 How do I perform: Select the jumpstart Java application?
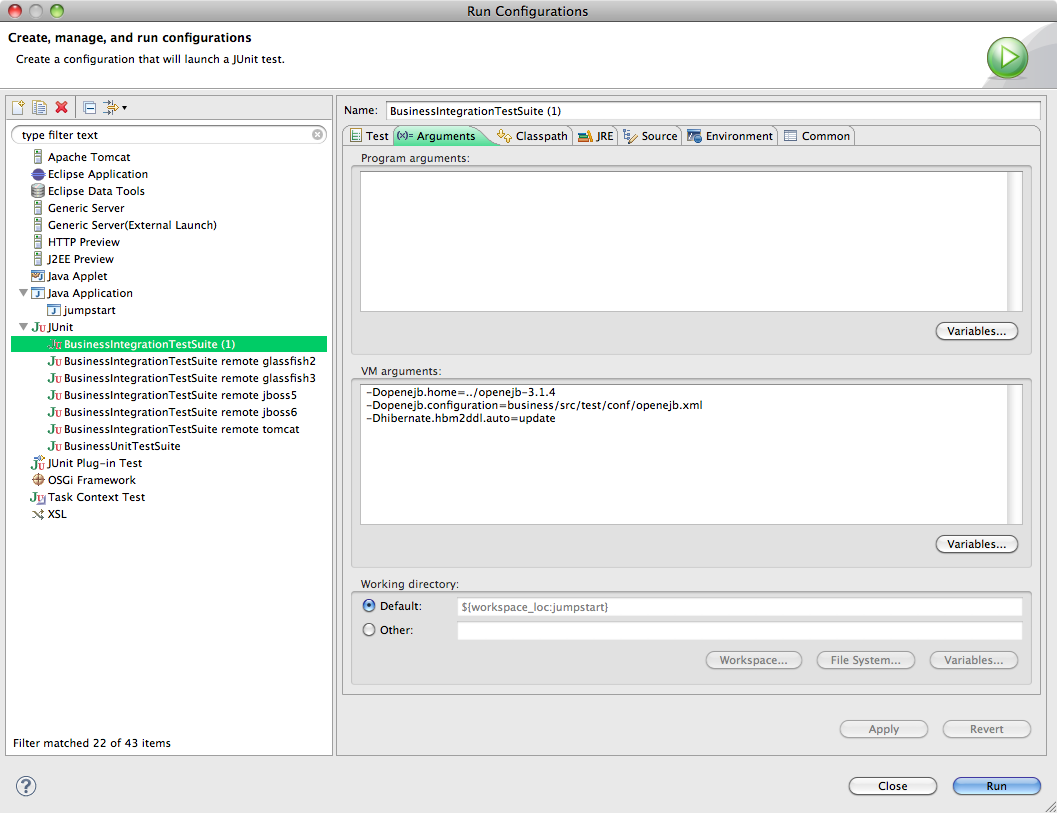coord(89,310)
